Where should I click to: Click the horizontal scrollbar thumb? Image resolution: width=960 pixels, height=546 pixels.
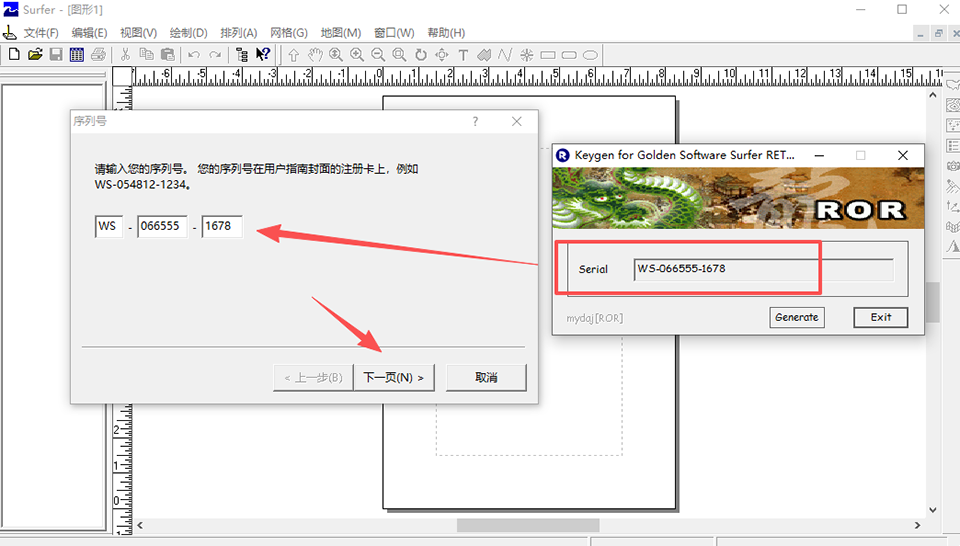pos(528,525)
